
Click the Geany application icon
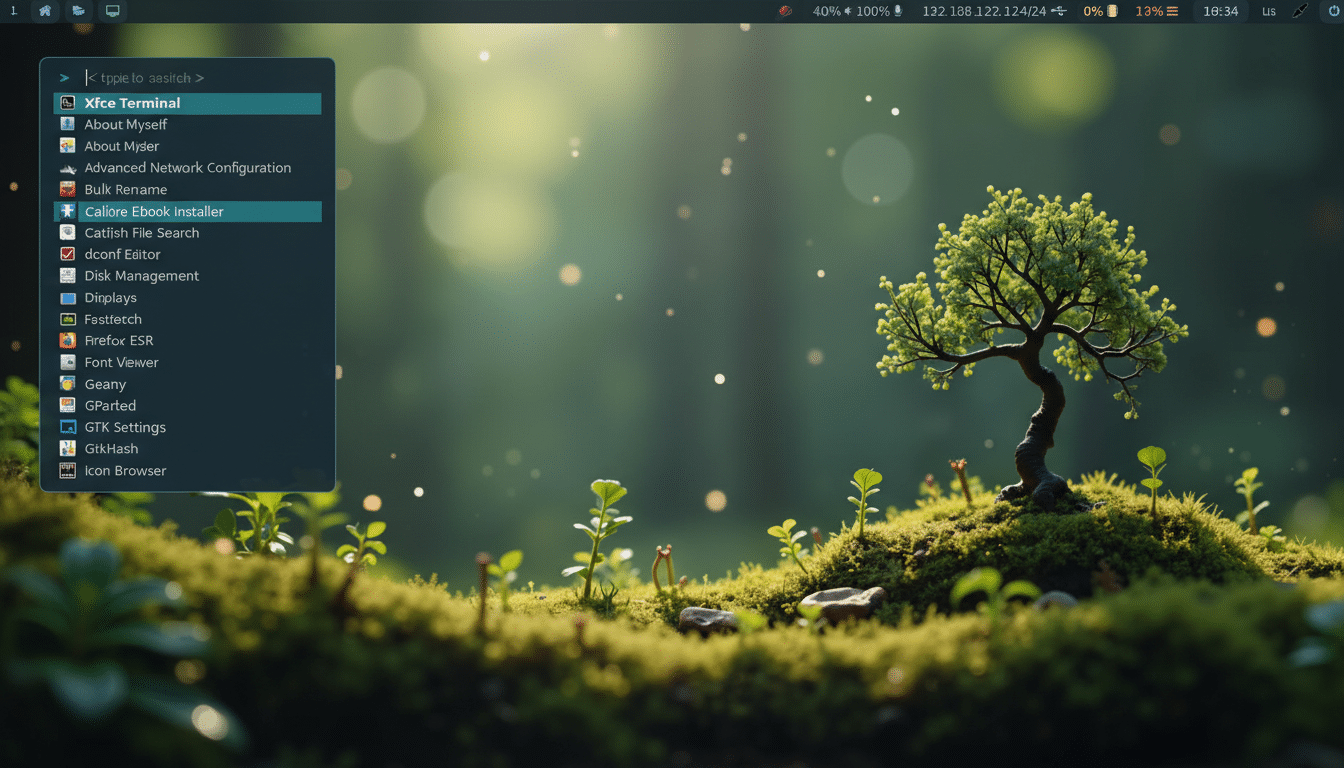(67, 383)
